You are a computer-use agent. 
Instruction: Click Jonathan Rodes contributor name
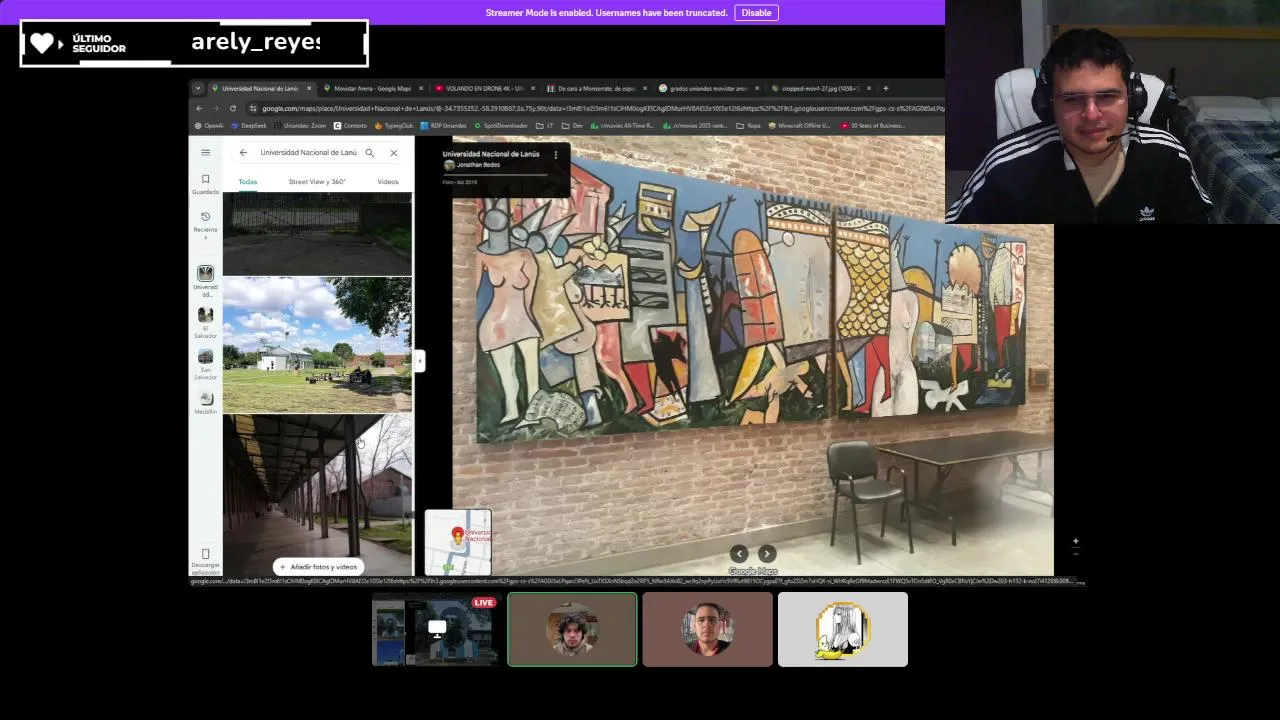pos(478,165)
